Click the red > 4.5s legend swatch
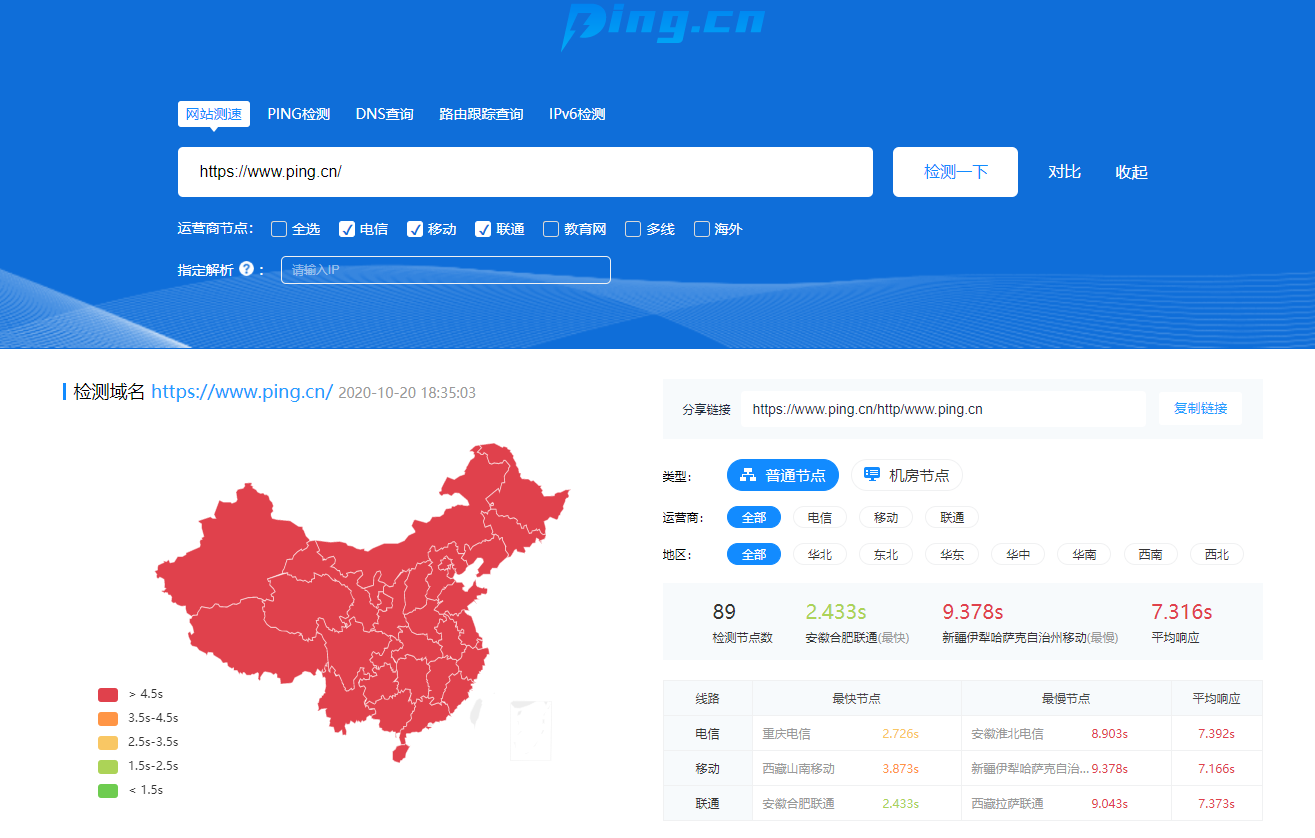Image resolution: width=1315 pixels, height=838 pixels. [108, 694]
